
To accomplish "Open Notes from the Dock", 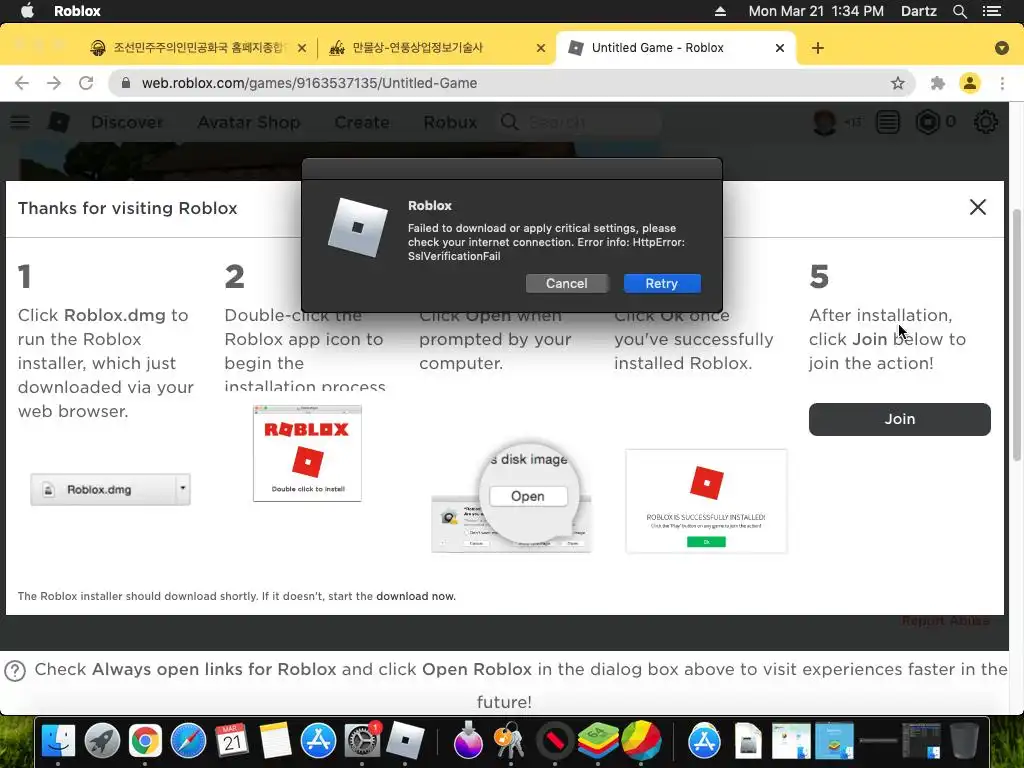I will [x=275, y=741].
